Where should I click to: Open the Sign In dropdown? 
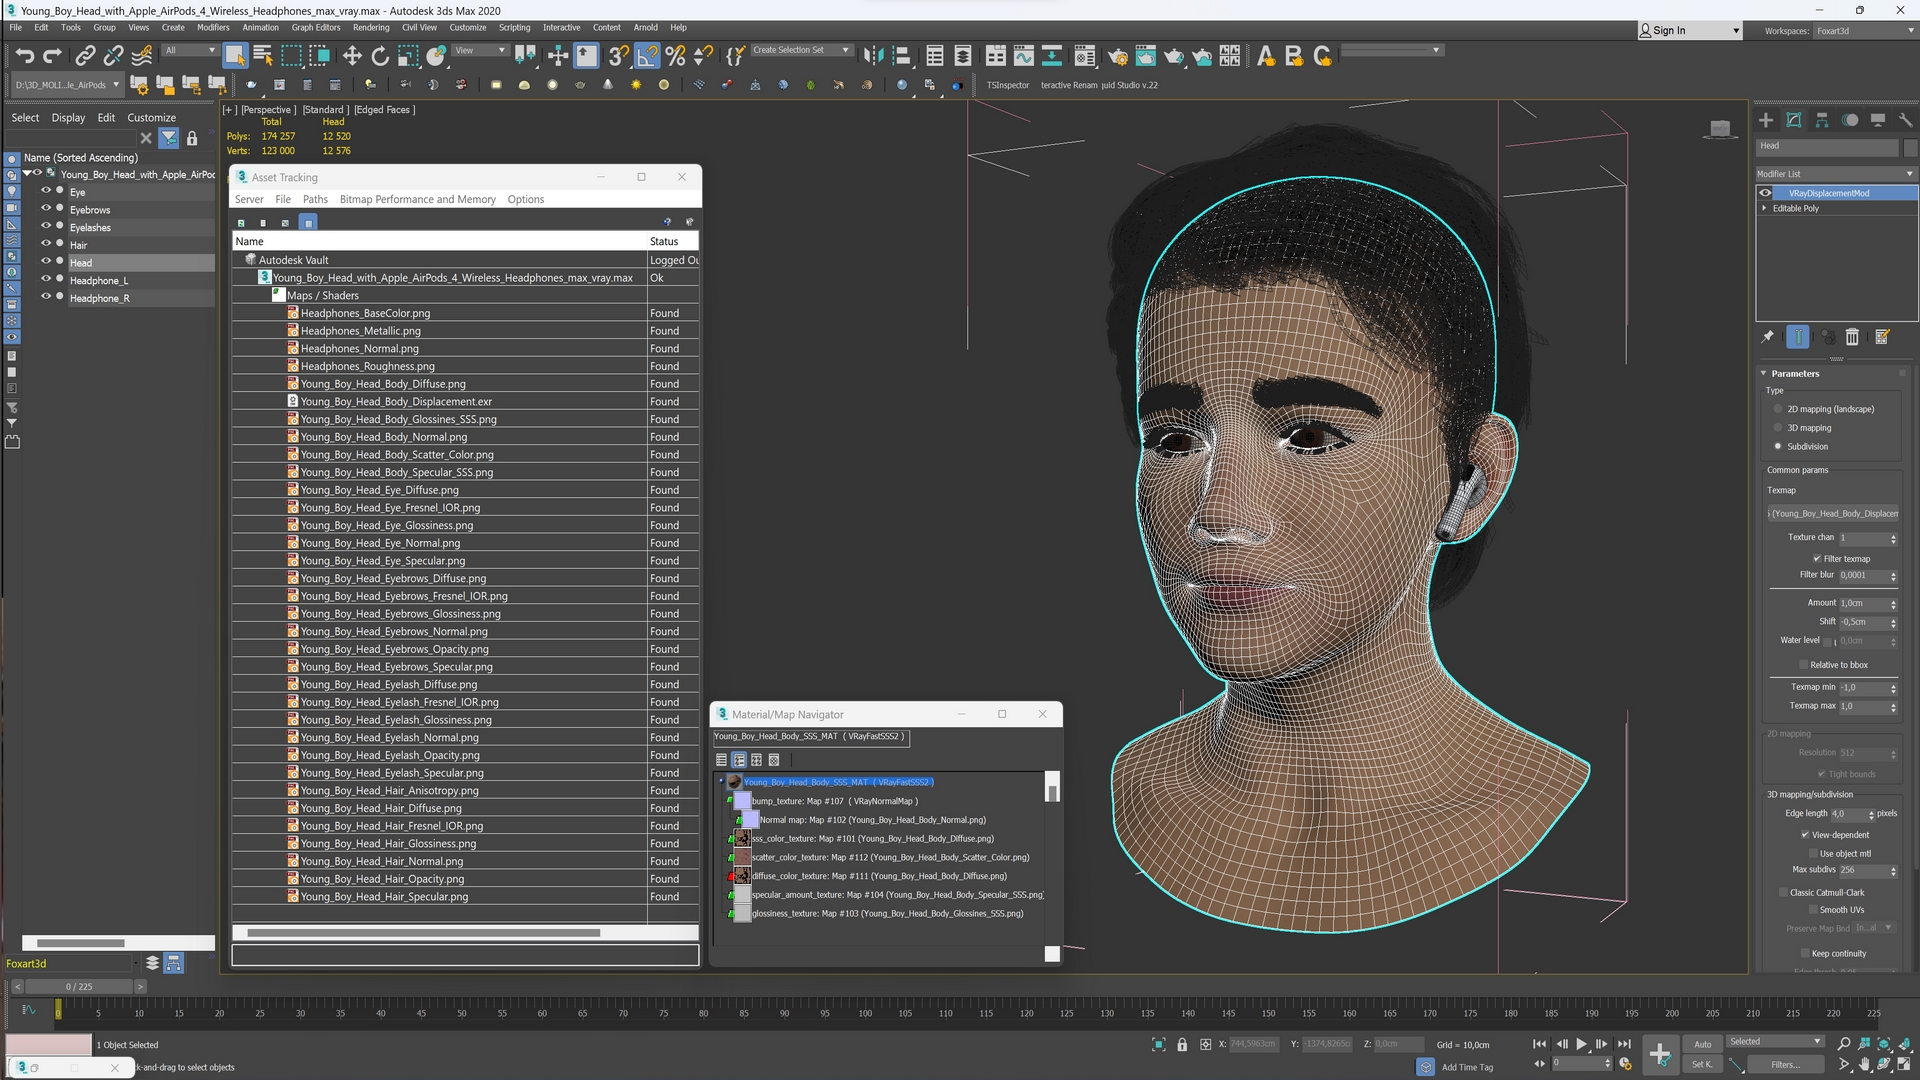click(1690, 31)
